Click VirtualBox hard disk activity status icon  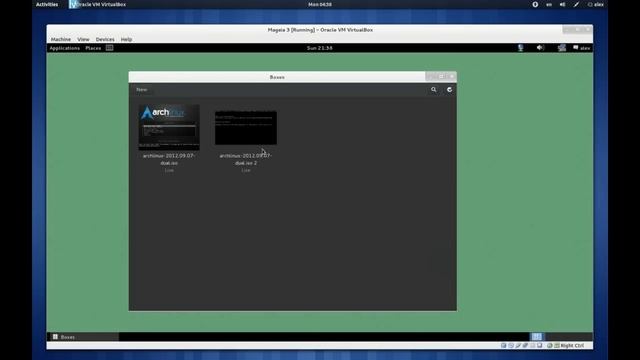coord(504,345)
